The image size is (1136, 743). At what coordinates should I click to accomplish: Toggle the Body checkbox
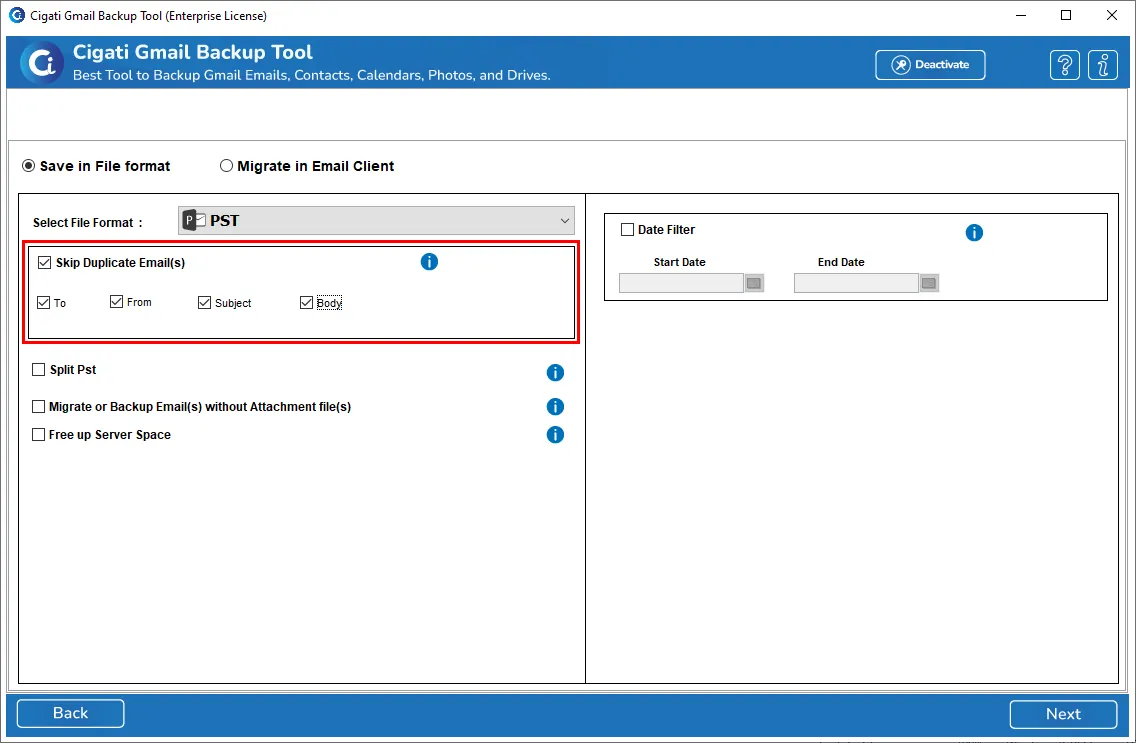(306, 303)
